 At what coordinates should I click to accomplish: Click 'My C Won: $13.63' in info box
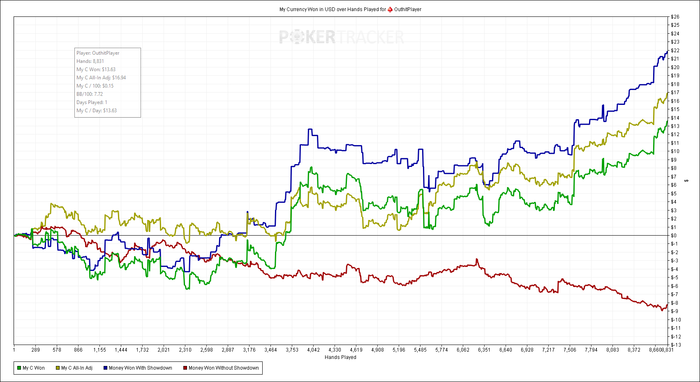[96, 69]
